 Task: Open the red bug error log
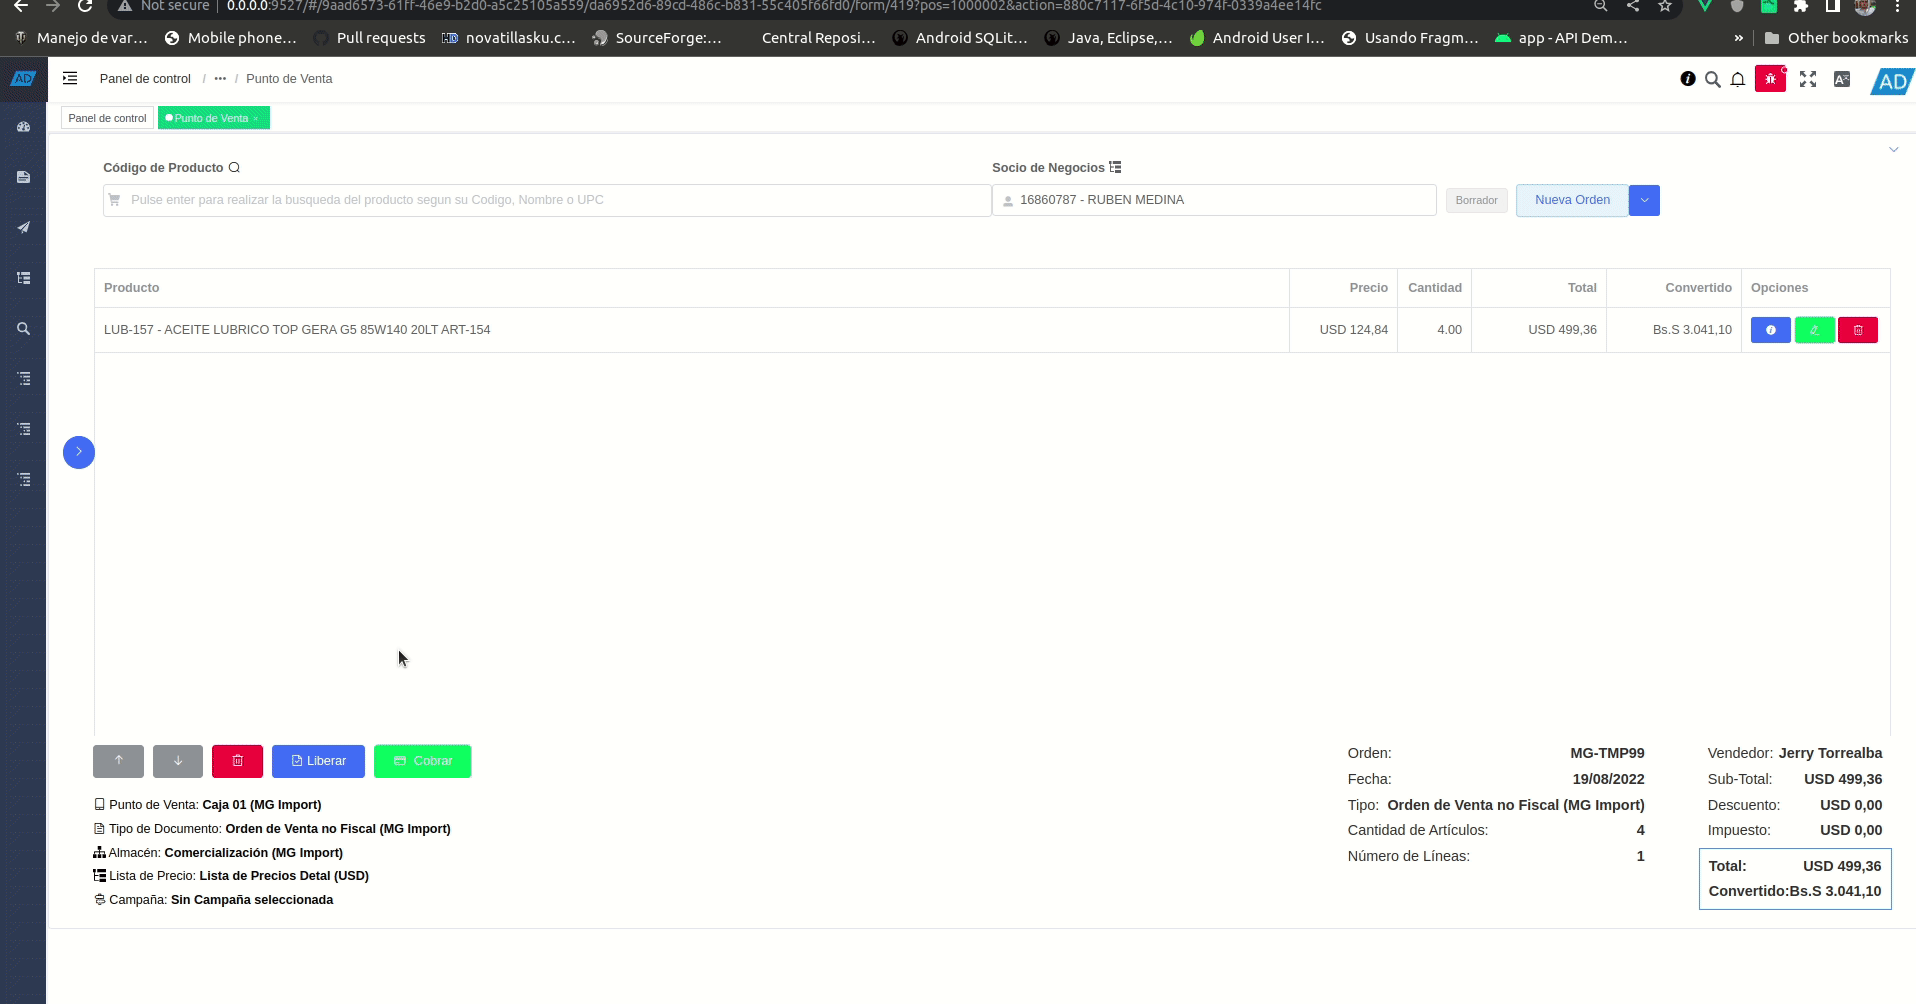coord(1770,79)
